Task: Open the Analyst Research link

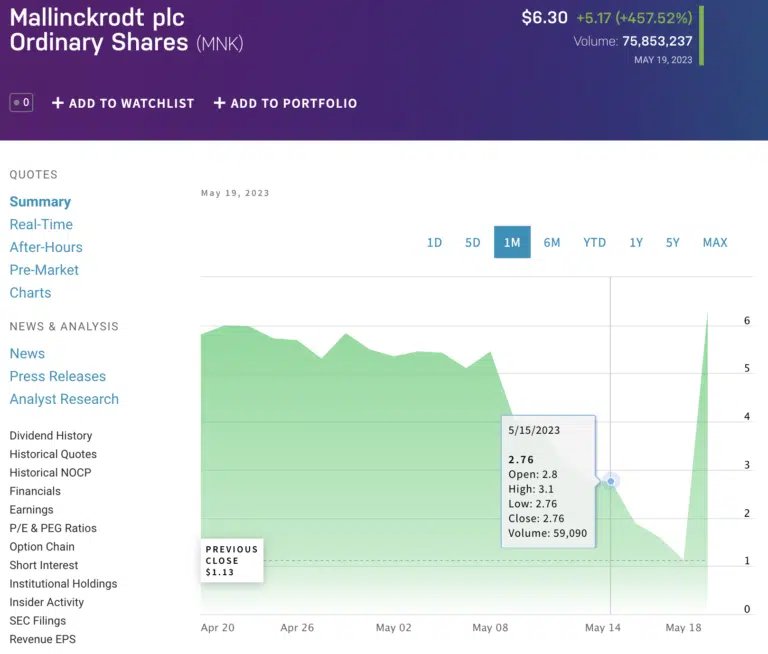Action: [64, 399]
